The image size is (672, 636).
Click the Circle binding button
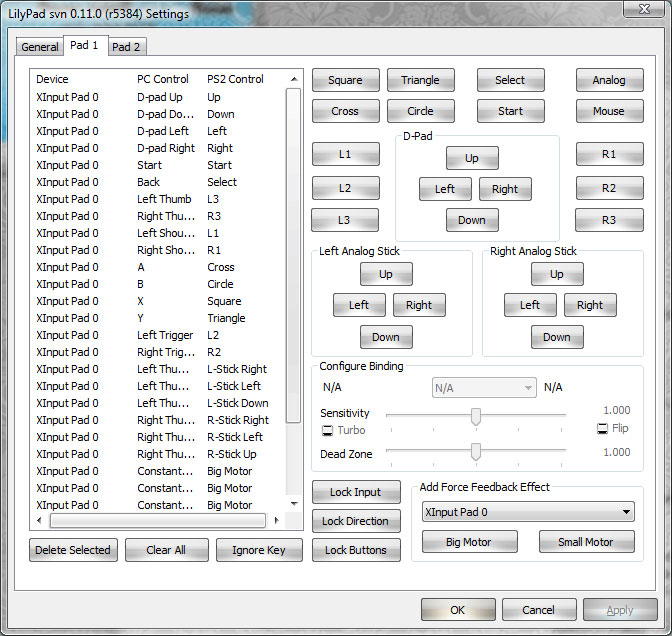tap(420, 111)
